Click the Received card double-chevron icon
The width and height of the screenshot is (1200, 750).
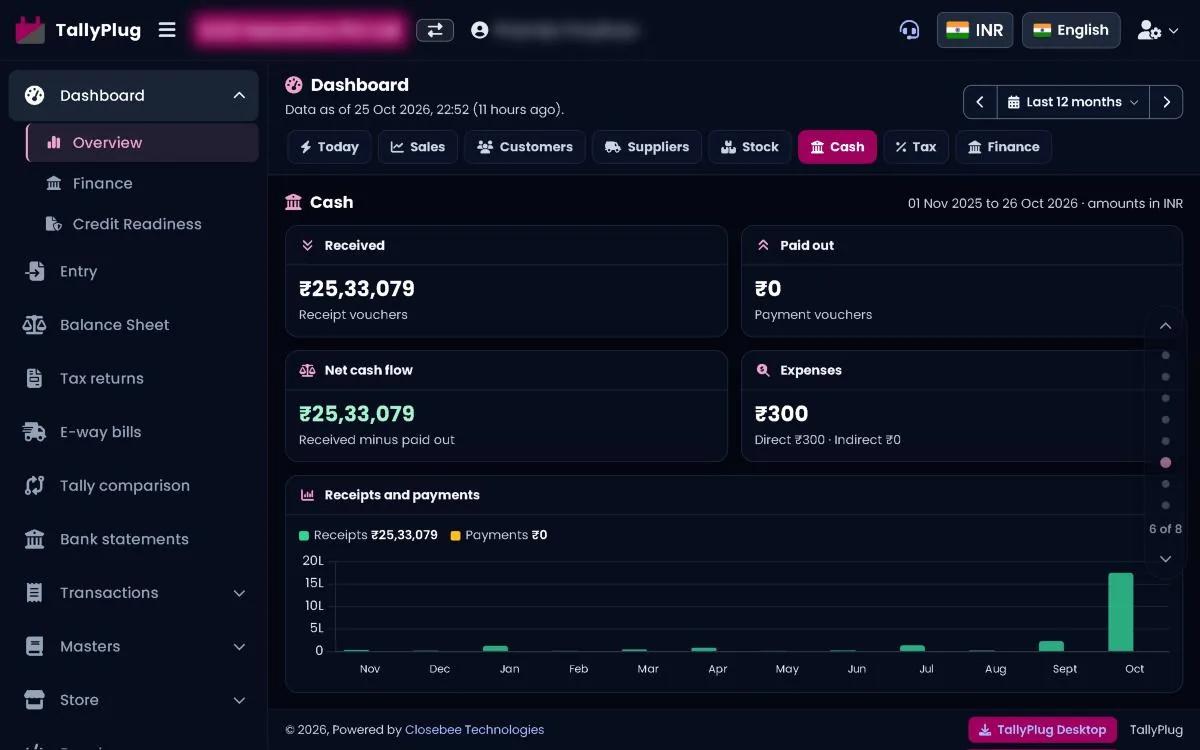click(x=307, y=245)
